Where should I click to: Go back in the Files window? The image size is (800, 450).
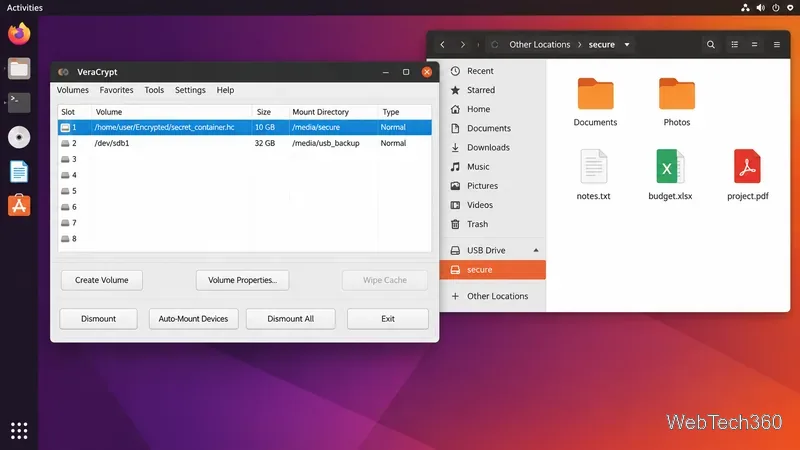point(442,44)
